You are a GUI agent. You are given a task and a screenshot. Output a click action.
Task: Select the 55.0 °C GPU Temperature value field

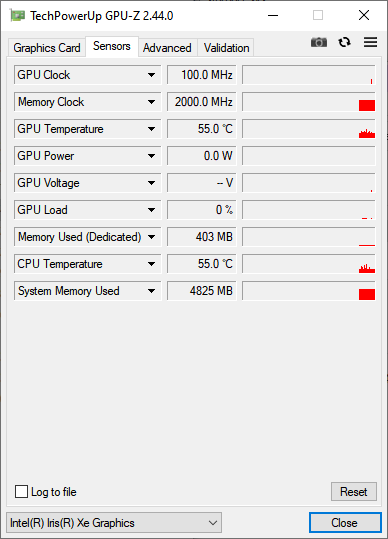(202, 129)
